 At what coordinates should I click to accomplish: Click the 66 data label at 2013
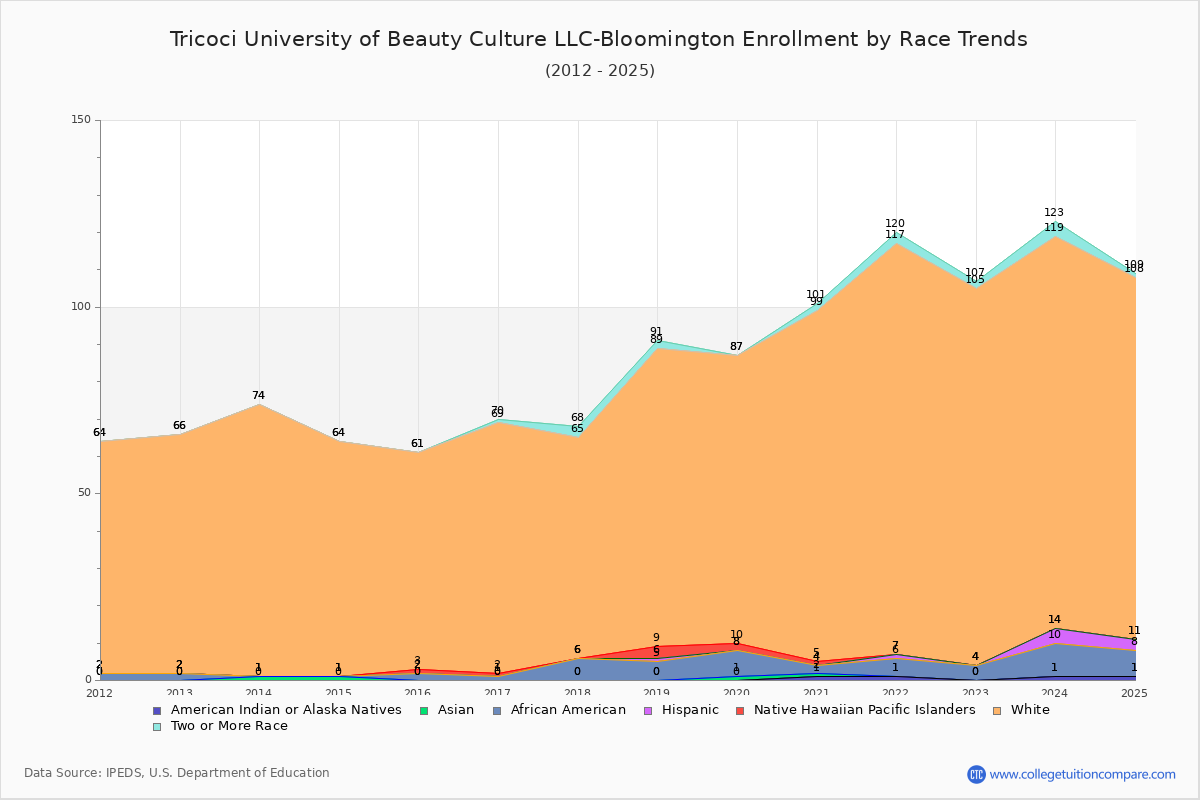179,426
